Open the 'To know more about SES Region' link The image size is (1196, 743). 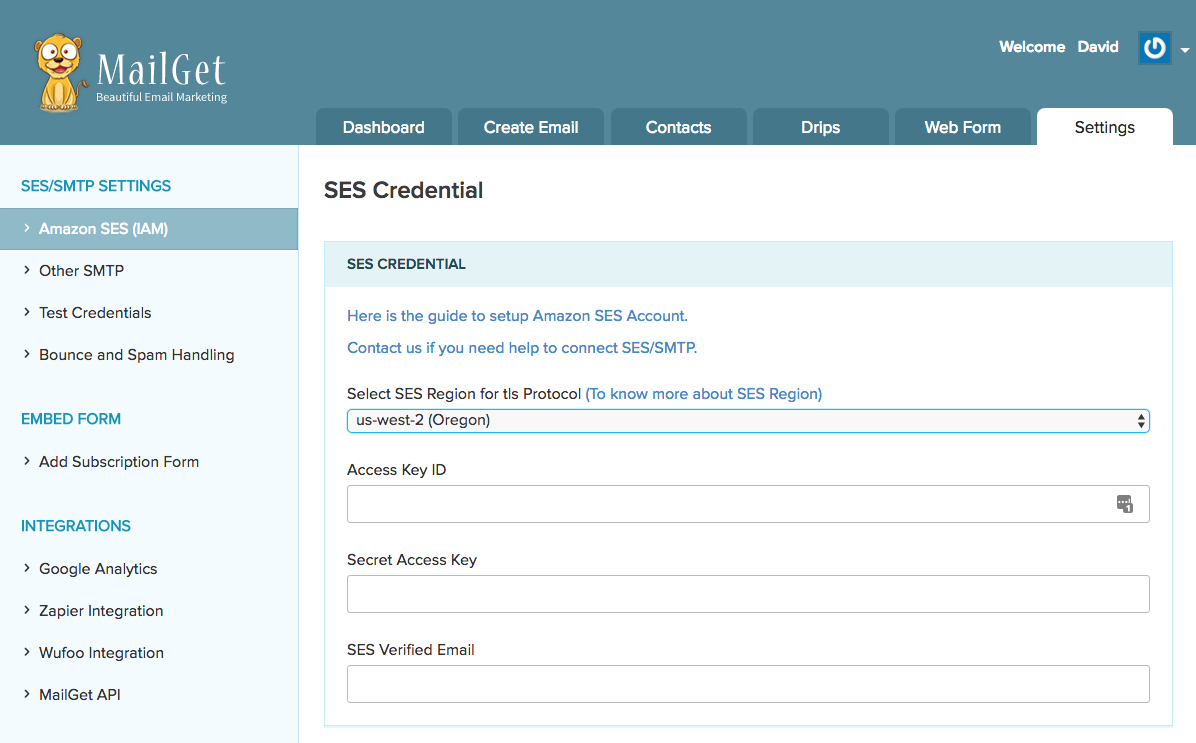point(703,394)
